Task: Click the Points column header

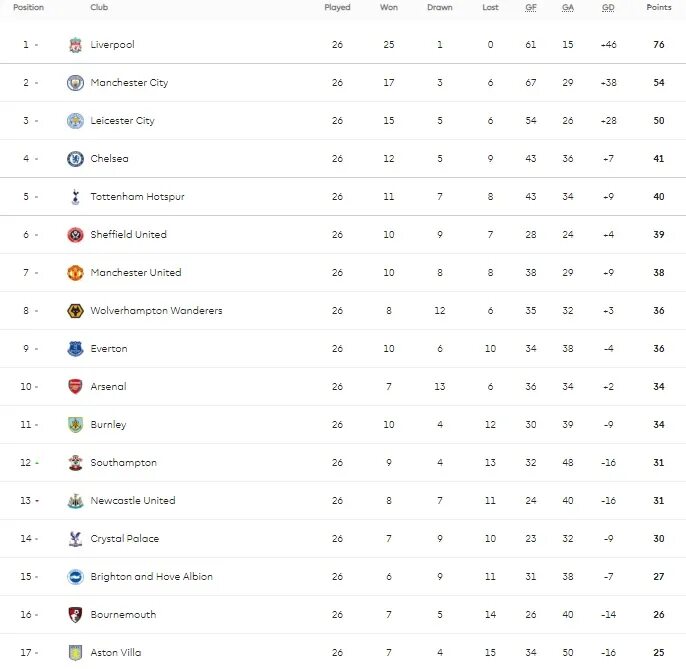Action: tap(659, 7)
